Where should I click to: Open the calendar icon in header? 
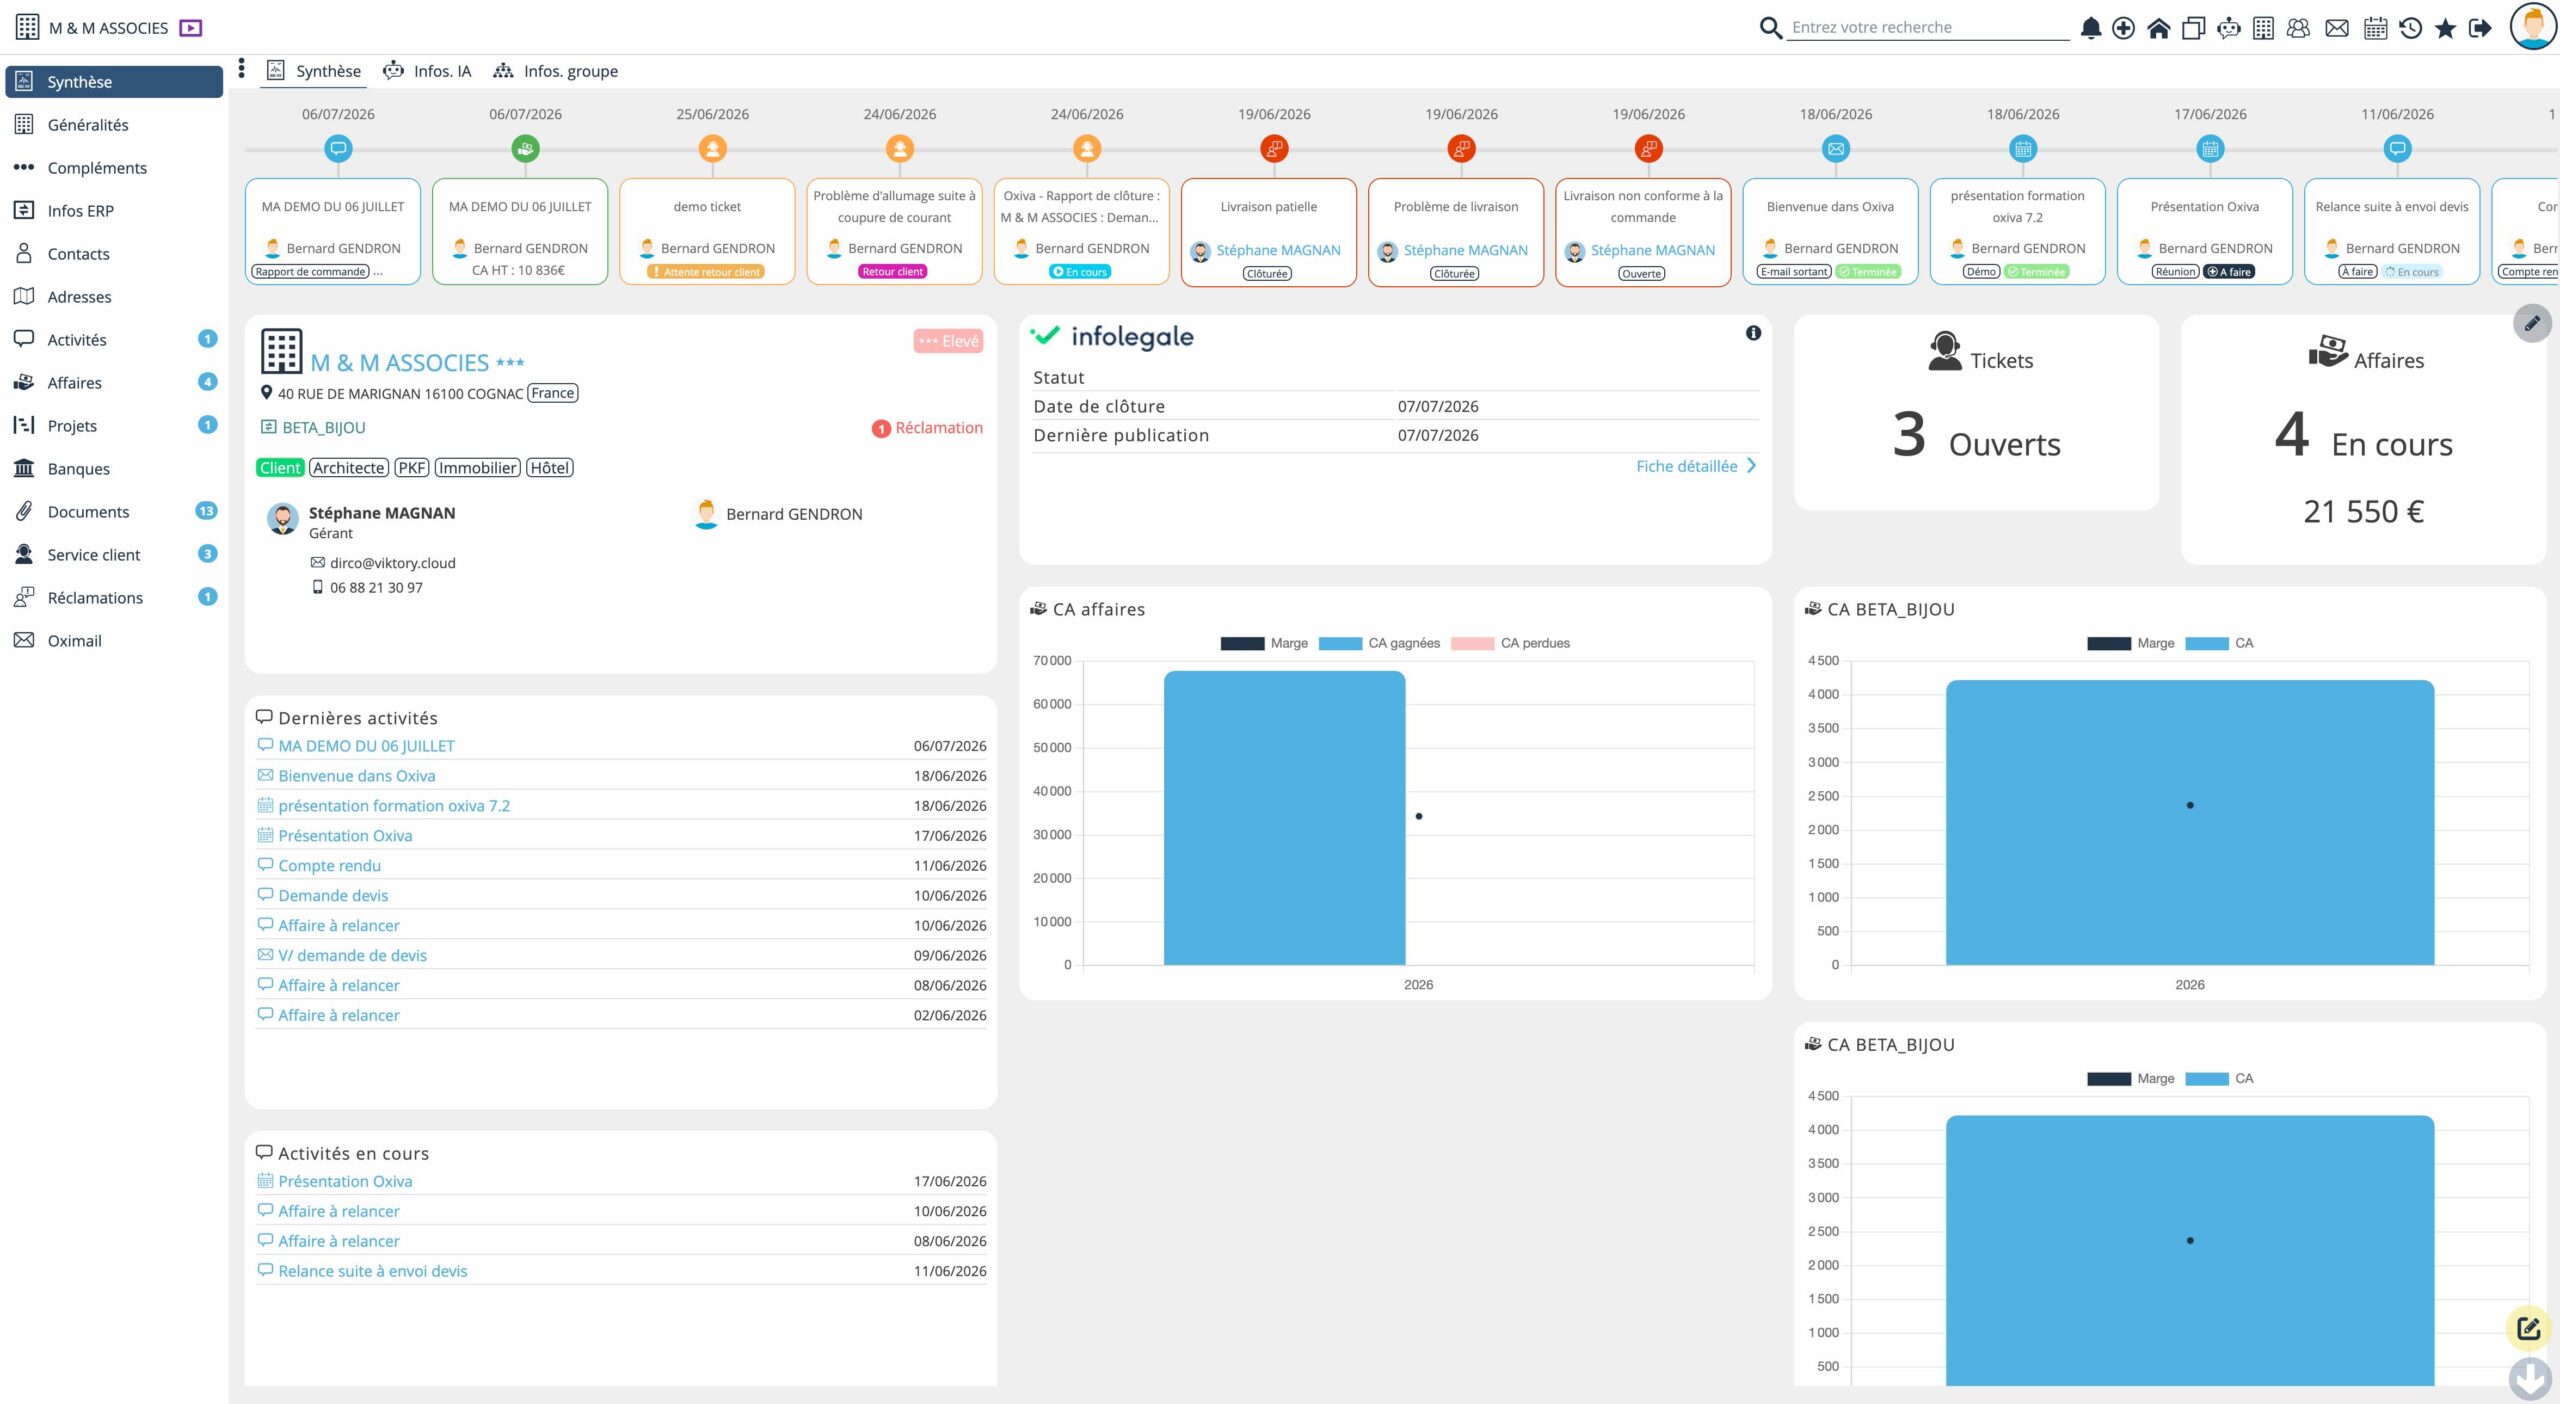point(2375,28)
